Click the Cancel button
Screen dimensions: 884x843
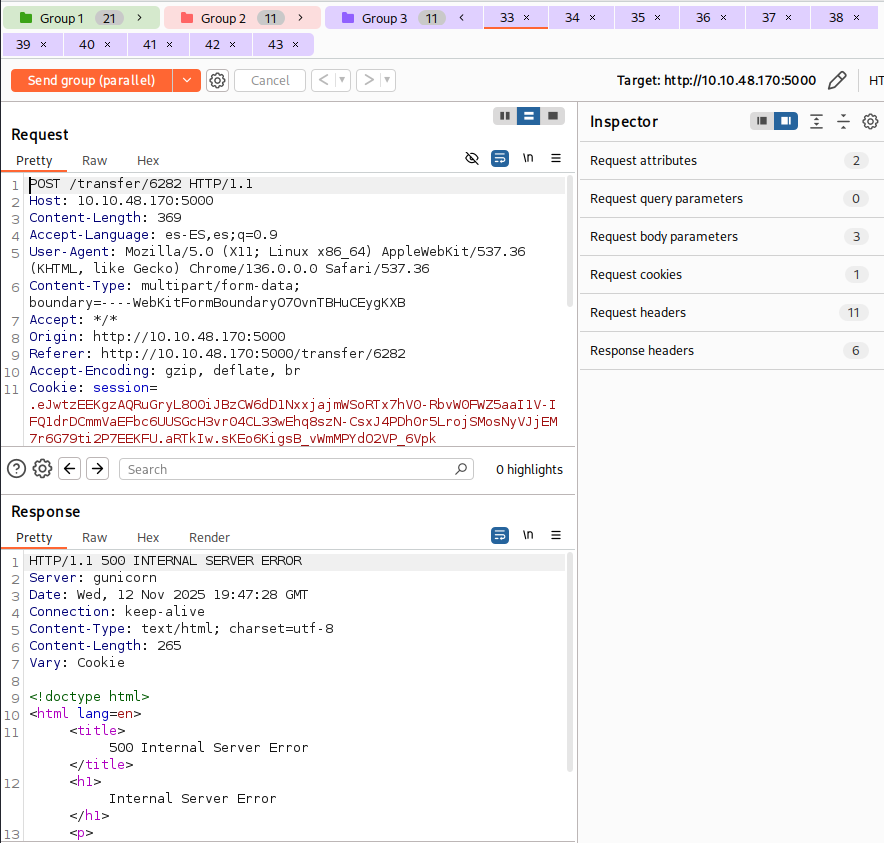click(x=270, y=81)
